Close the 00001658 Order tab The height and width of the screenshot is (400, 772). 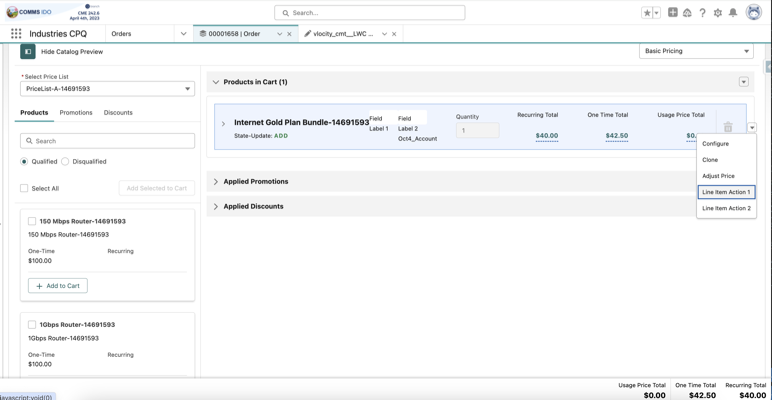[290, 34]
